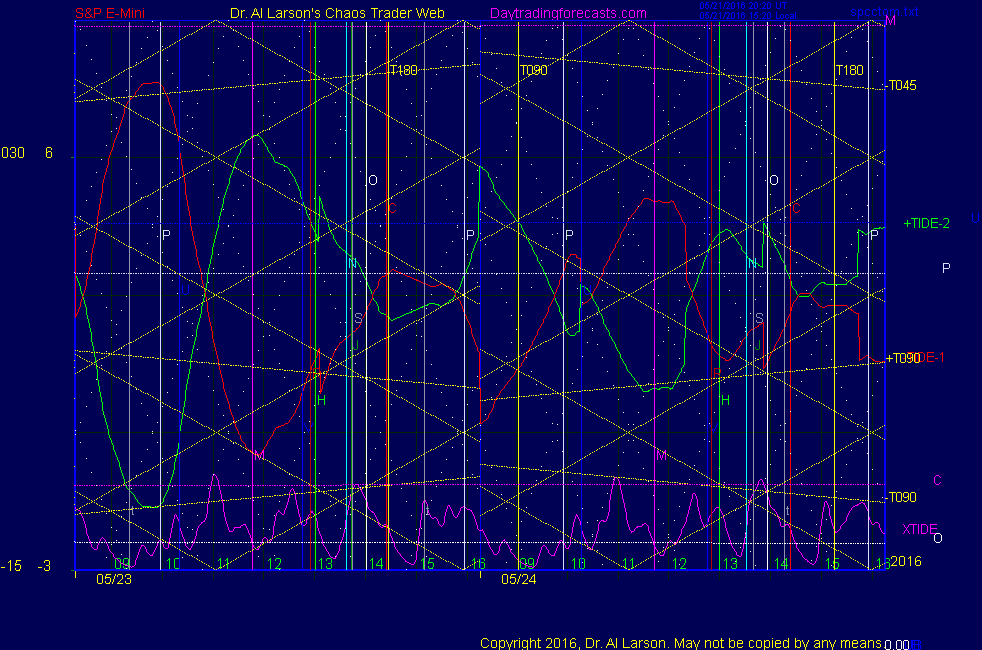Click the white P marker outside right edge
Screen dimensions: 982x650
(946, 268)
